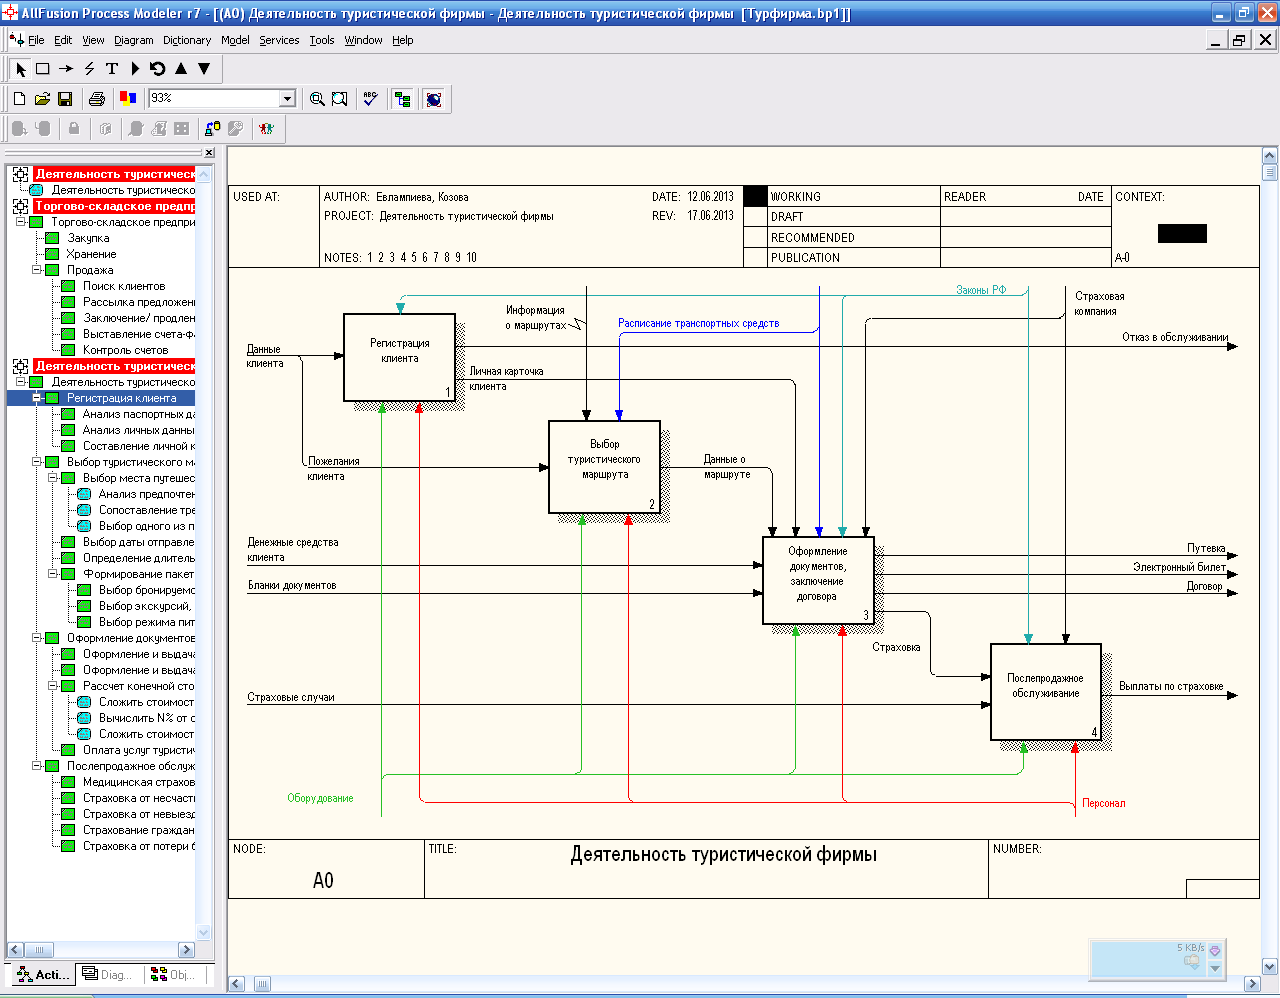The height and width of the screenshot is (998, 1280).
Task: Close the Model Explorer panel
Action: click(209, 153)
